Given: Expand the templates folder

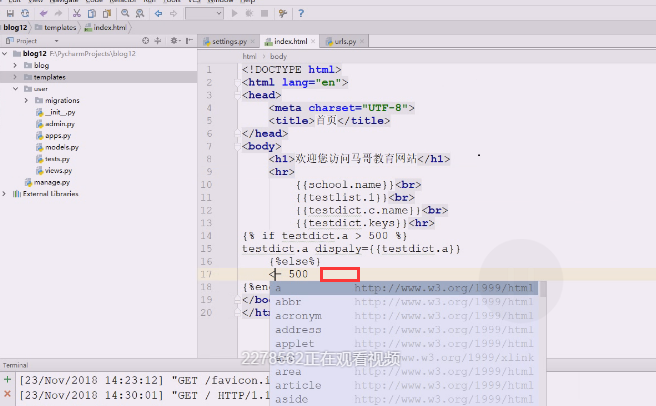Looking at the screenshot, I should pos(15,77).
